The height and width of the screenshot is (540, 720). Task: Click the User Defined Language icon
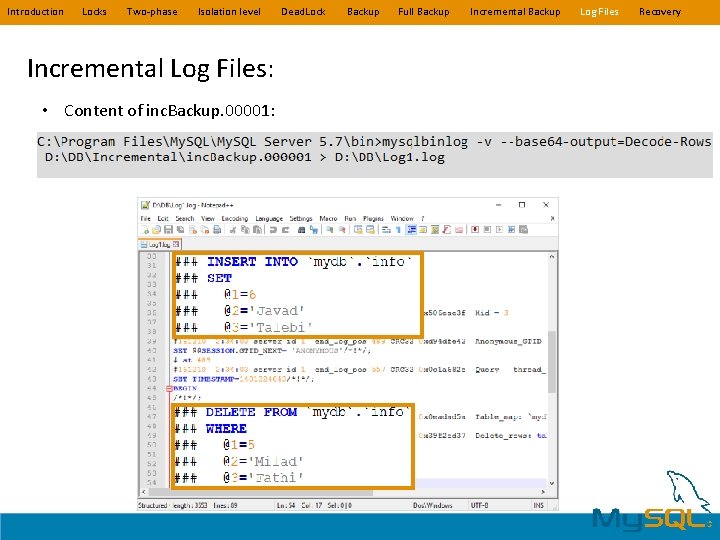click(x=423, y=230)
